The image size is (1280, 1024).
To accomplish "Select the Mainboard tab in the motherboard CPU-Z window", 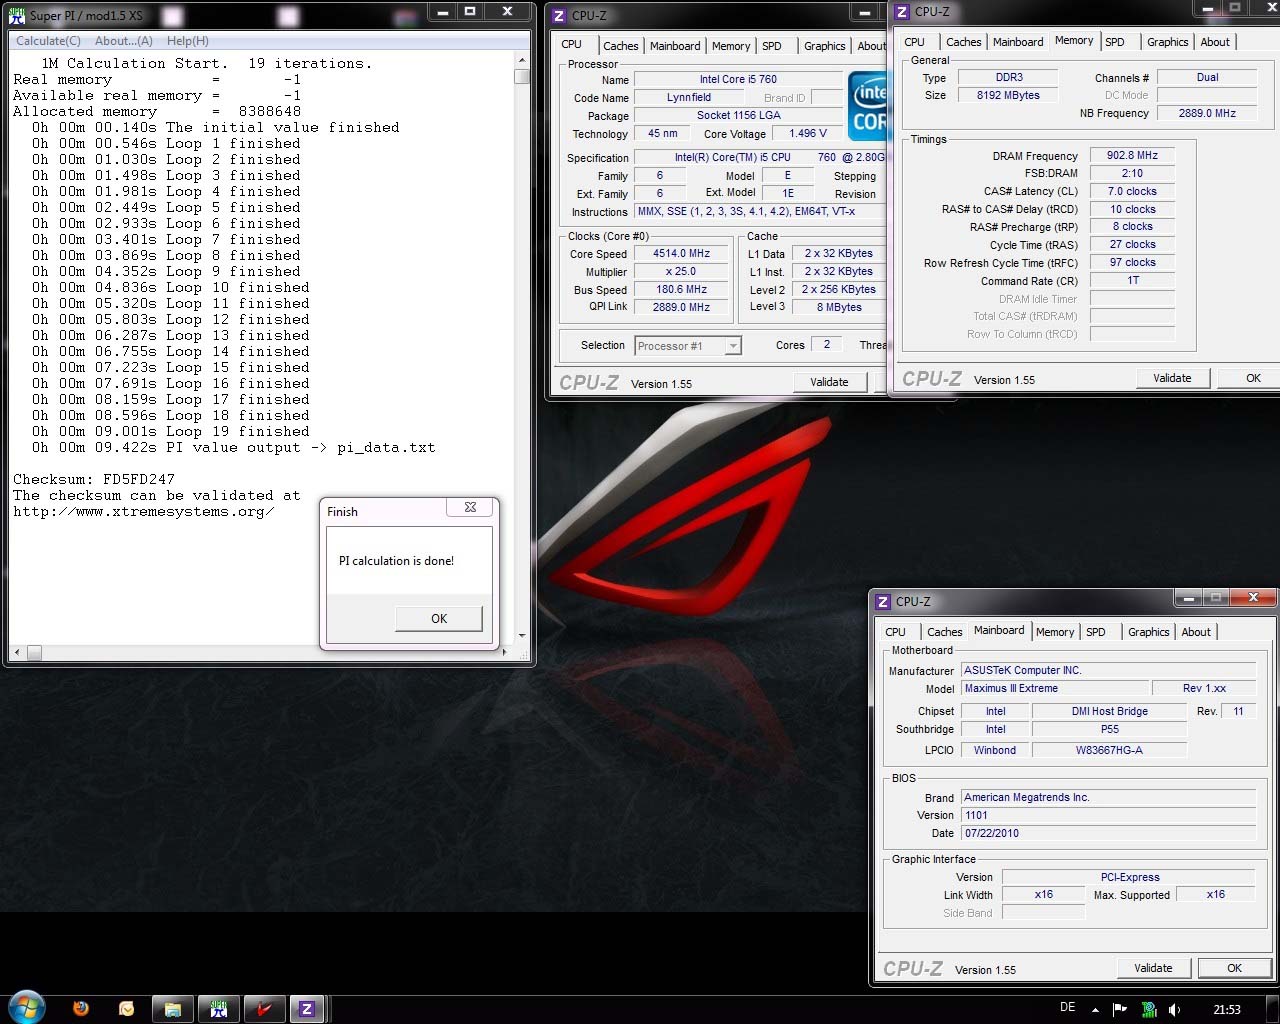I will (999, 630).
